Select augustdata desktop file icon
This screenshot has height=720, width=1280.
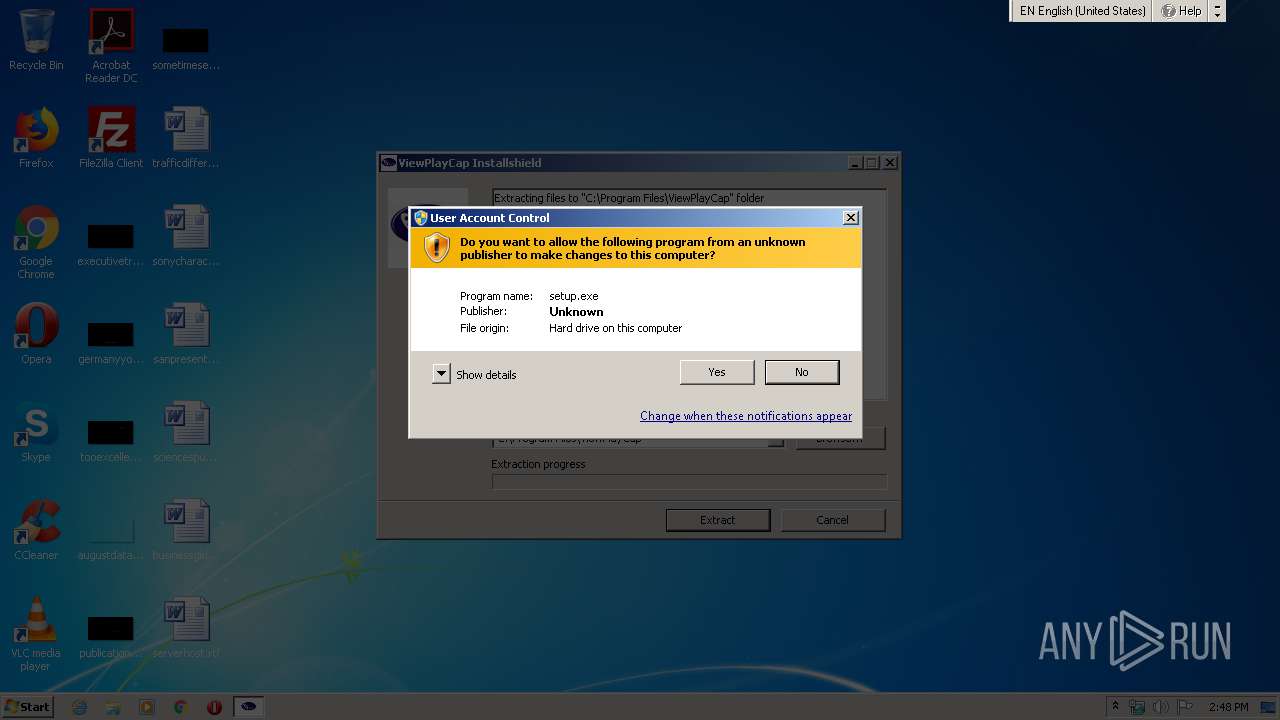coord(111,536)
